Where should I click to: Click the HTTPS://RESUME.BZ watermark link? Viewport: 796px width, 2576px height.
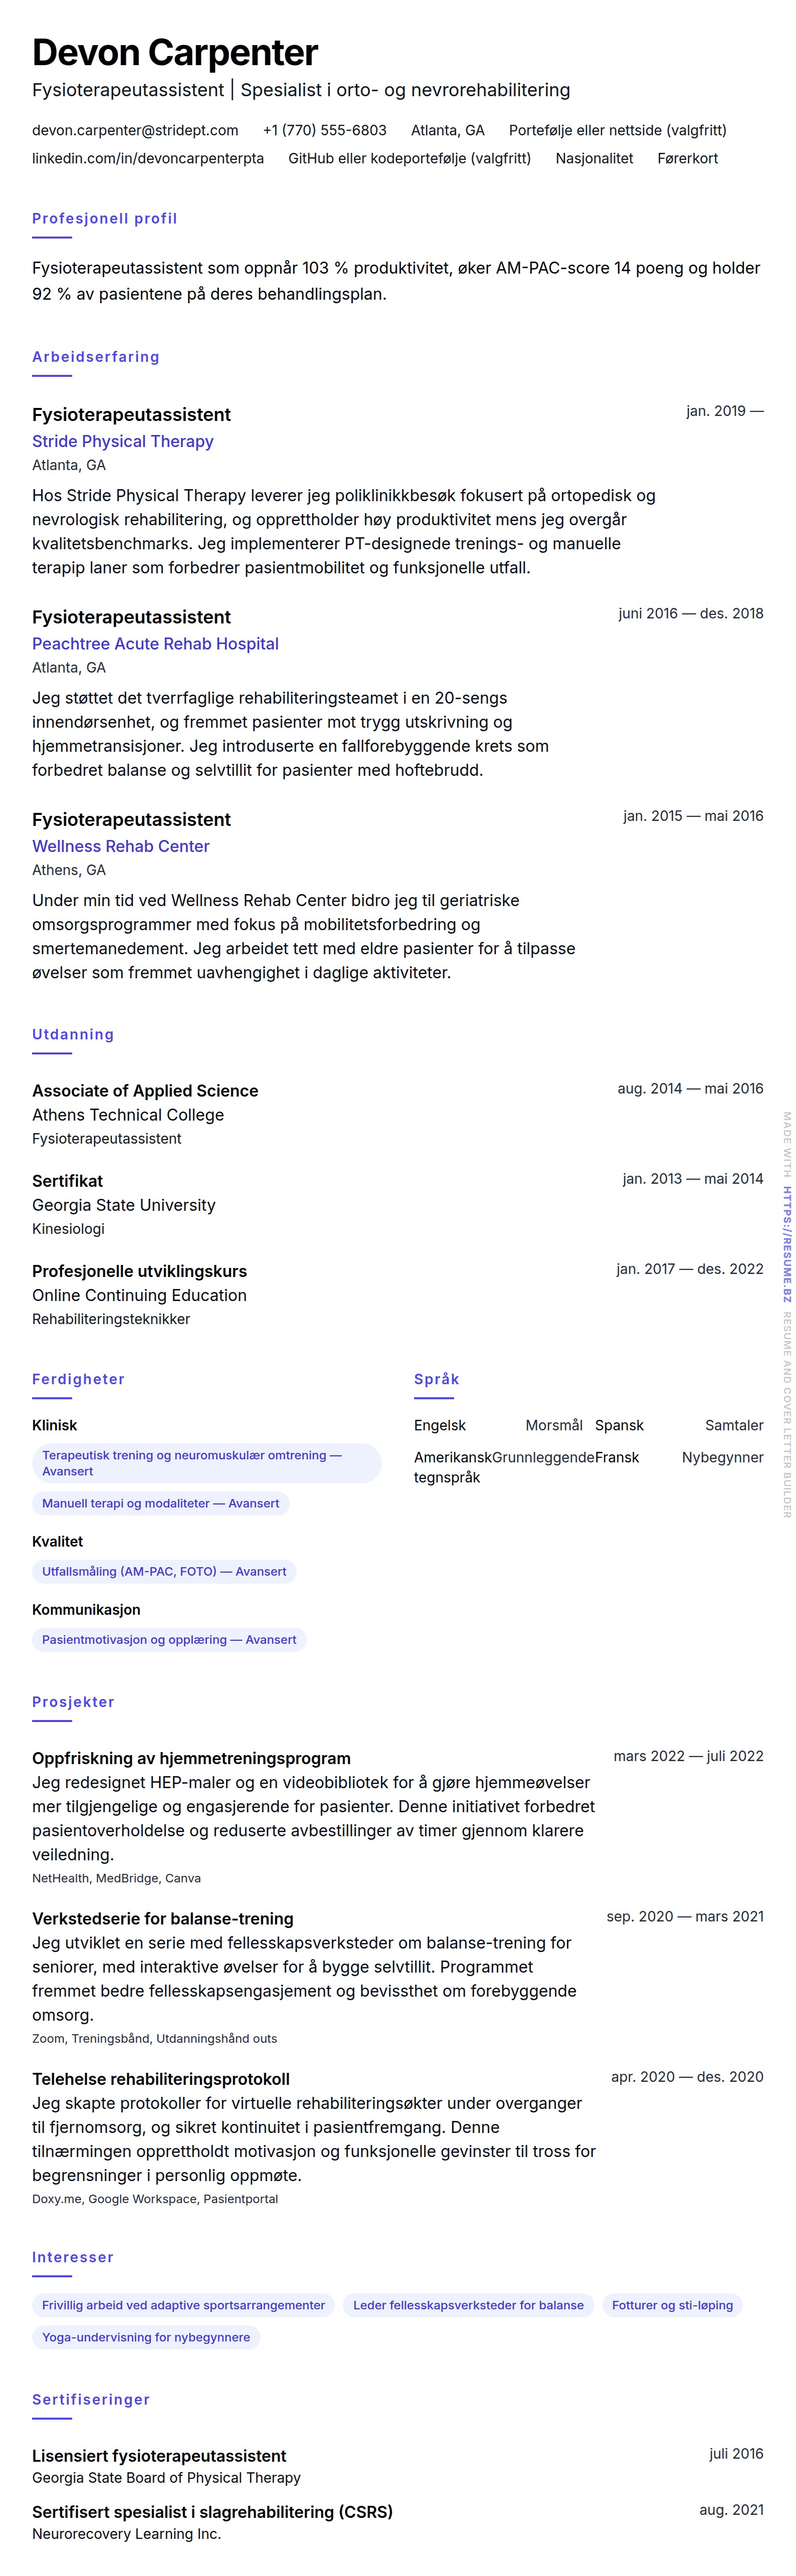787,1244
